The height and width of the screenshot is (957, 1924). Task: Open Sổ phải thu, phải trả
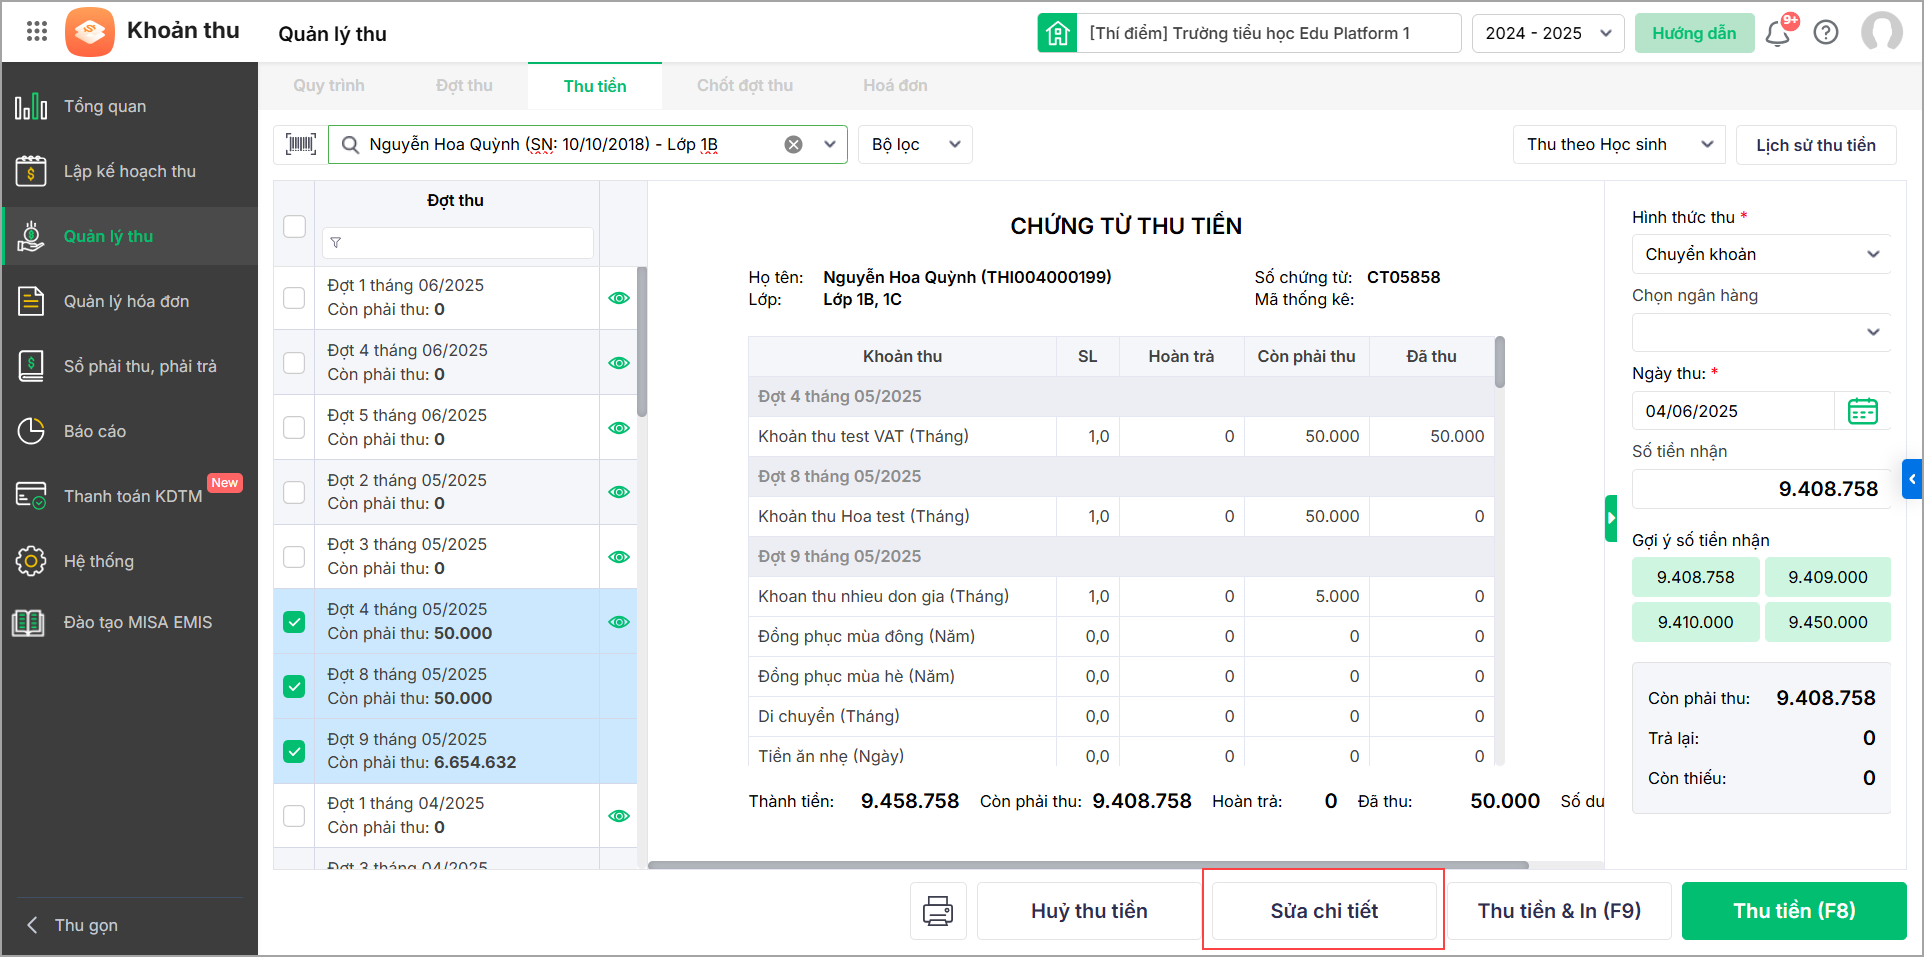tap(130, 366)
